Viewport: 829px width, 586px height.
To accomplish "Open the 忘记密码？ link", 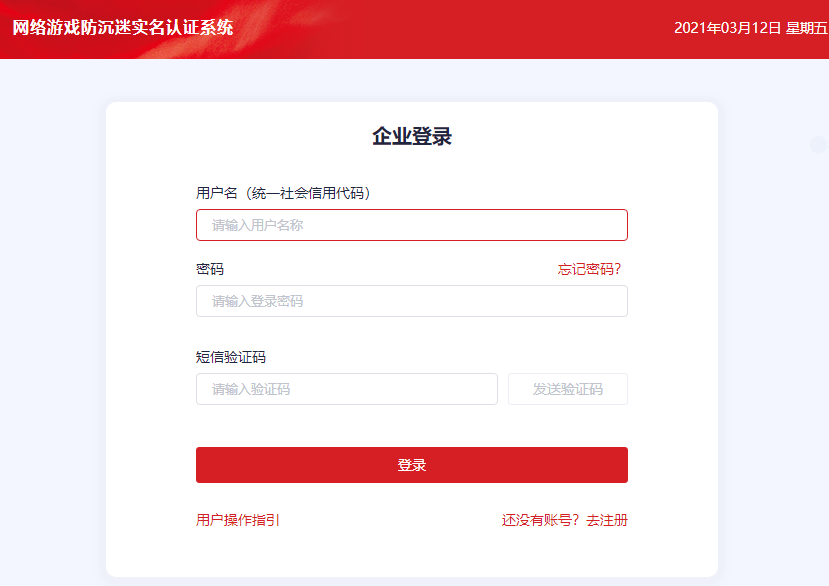I will pyautogui.click(x=589, y=269).
